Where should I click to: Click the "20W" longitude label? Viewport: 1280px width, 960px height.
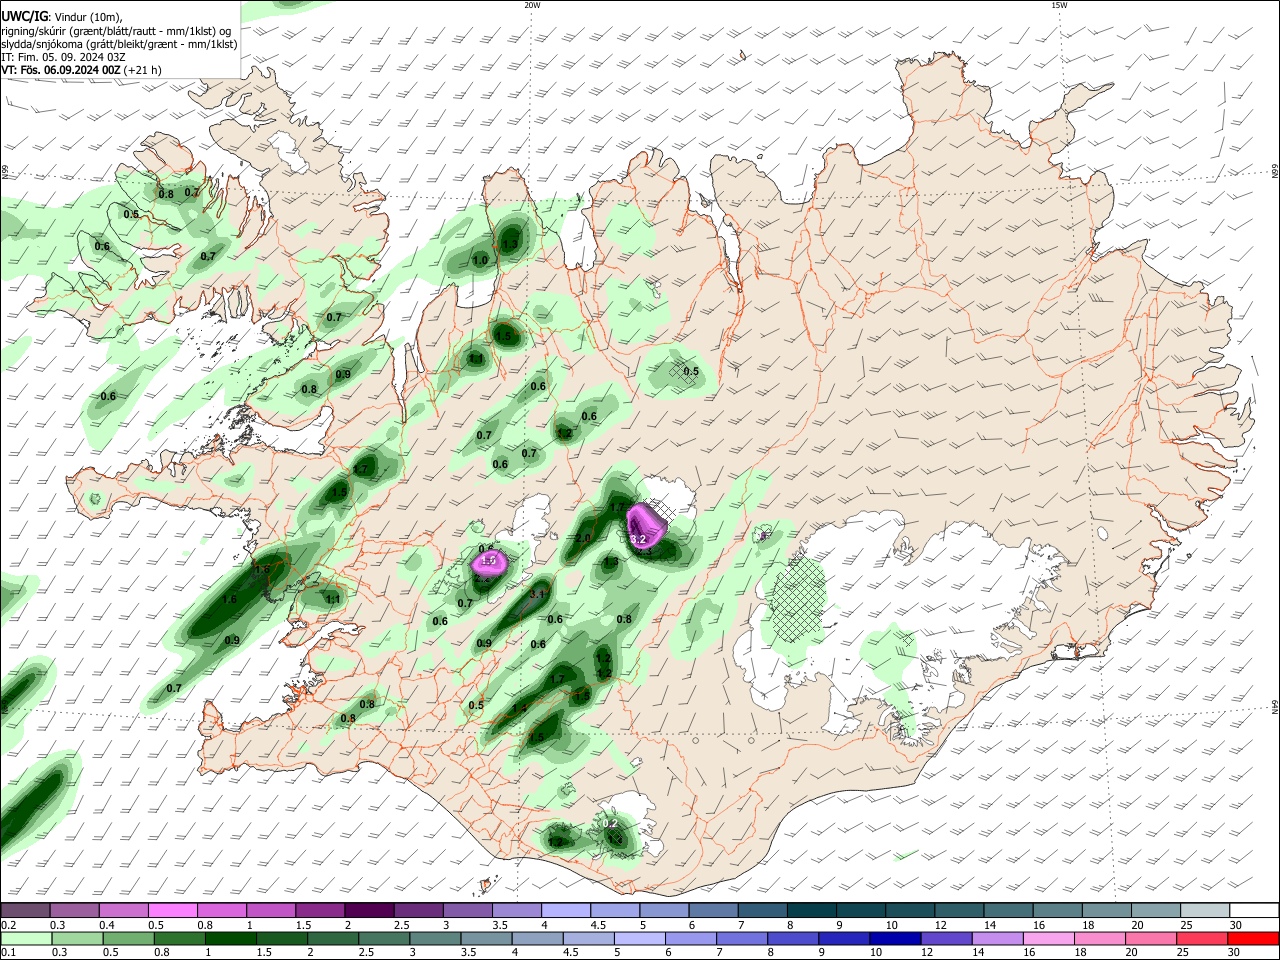point(532,5)
